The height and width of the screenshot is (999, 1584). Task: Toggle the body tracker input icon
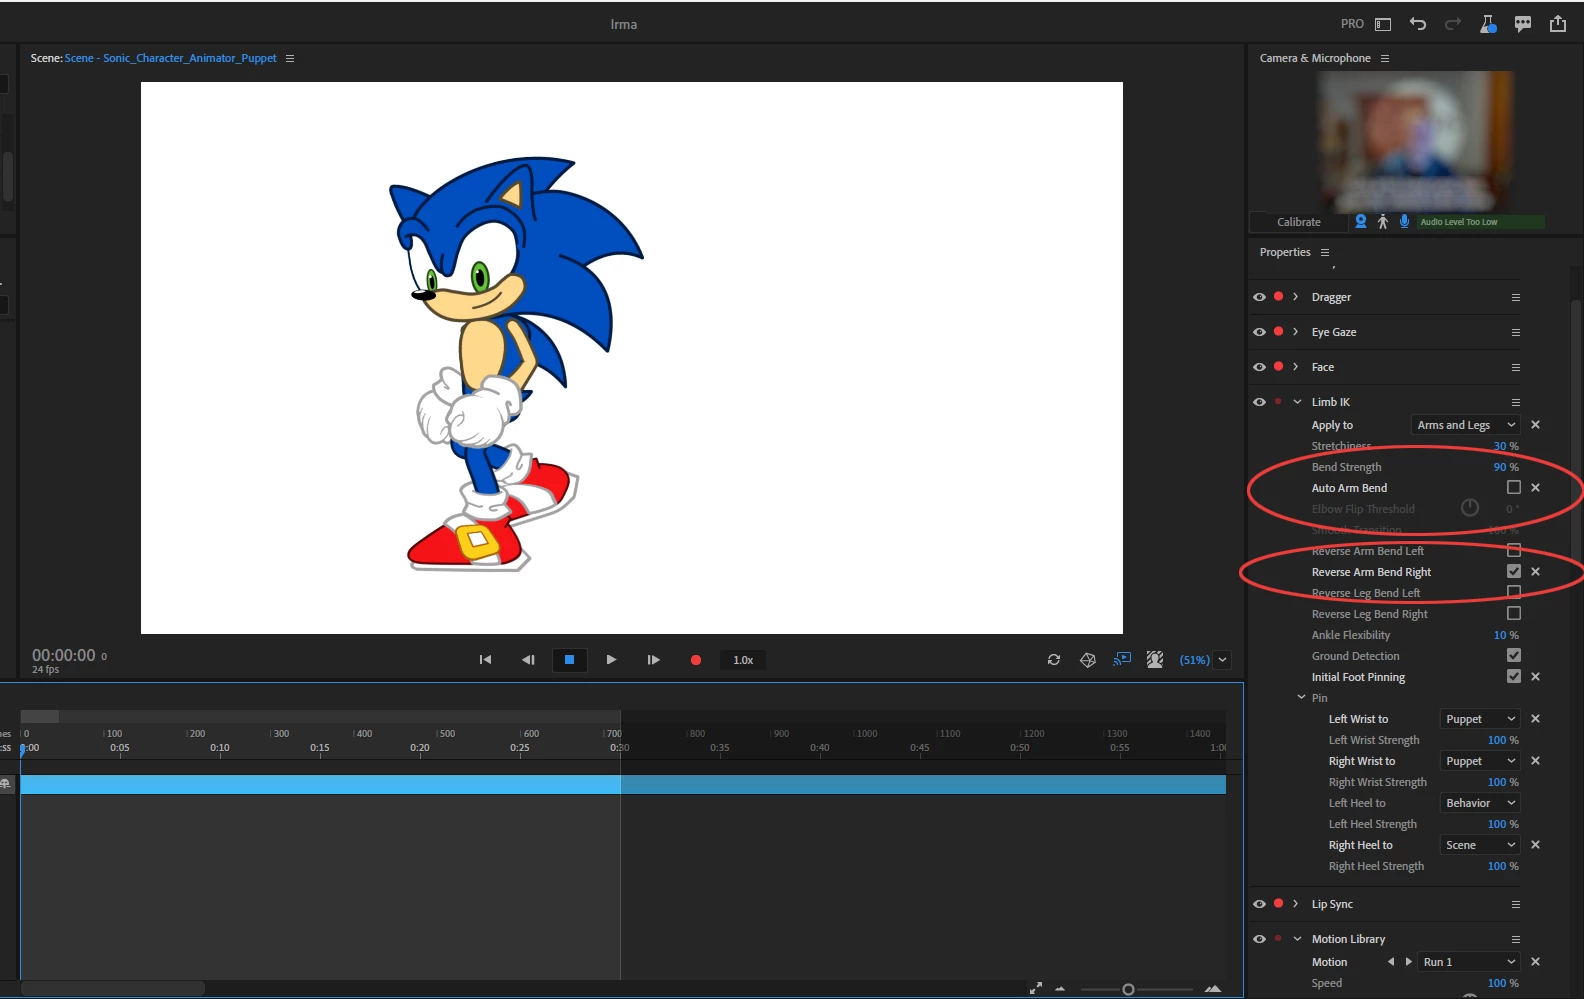tap(1383, 222)
